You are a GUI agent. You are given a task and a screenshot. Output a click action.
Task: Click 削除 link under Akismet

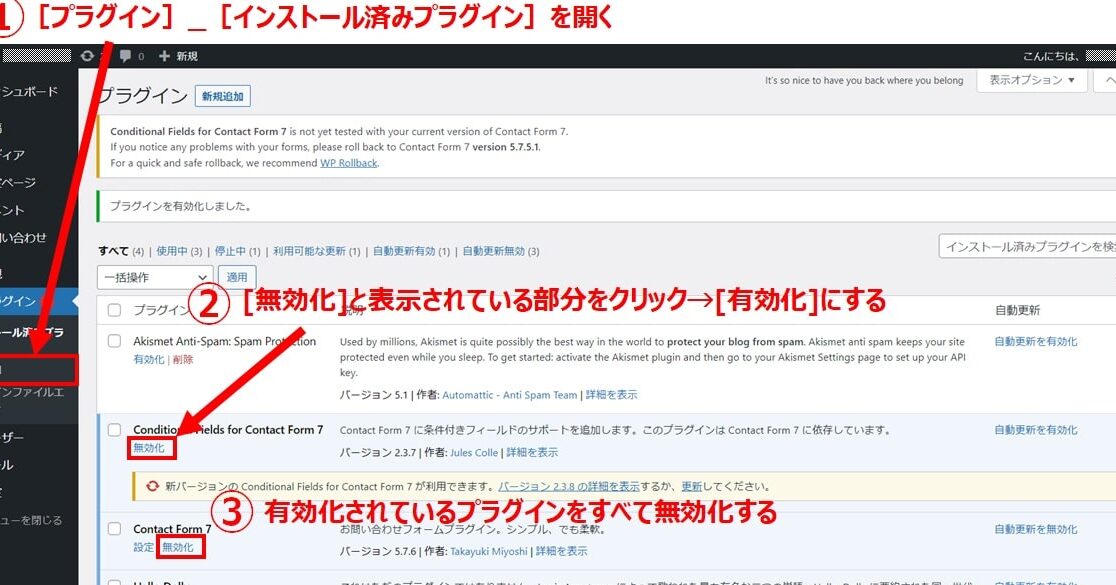click(x=183, y=359)
